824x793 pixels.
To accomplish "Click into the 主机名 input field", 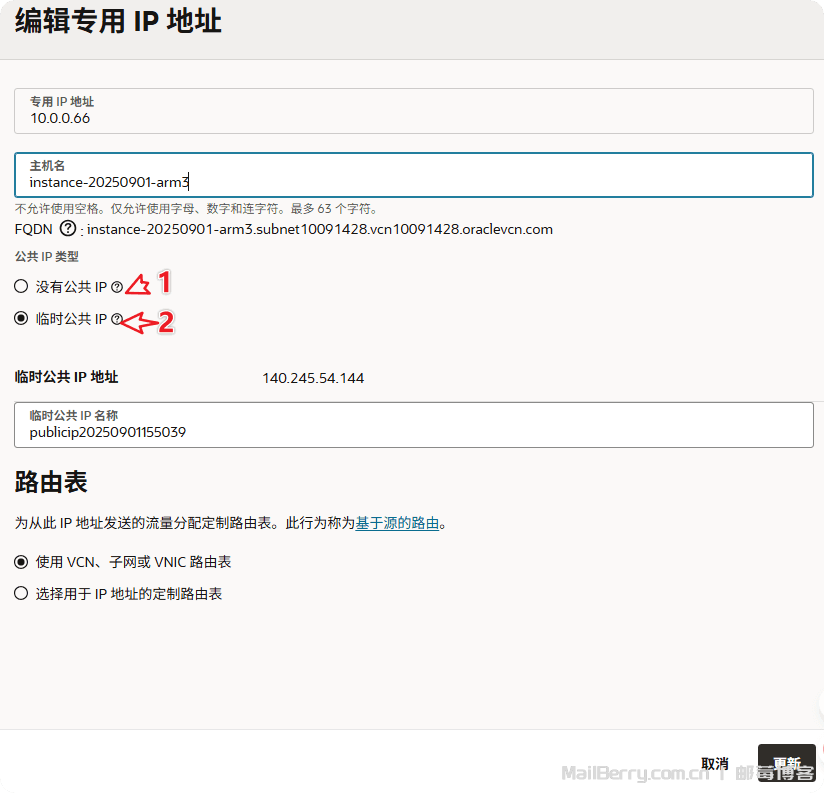I will (413, 182).
